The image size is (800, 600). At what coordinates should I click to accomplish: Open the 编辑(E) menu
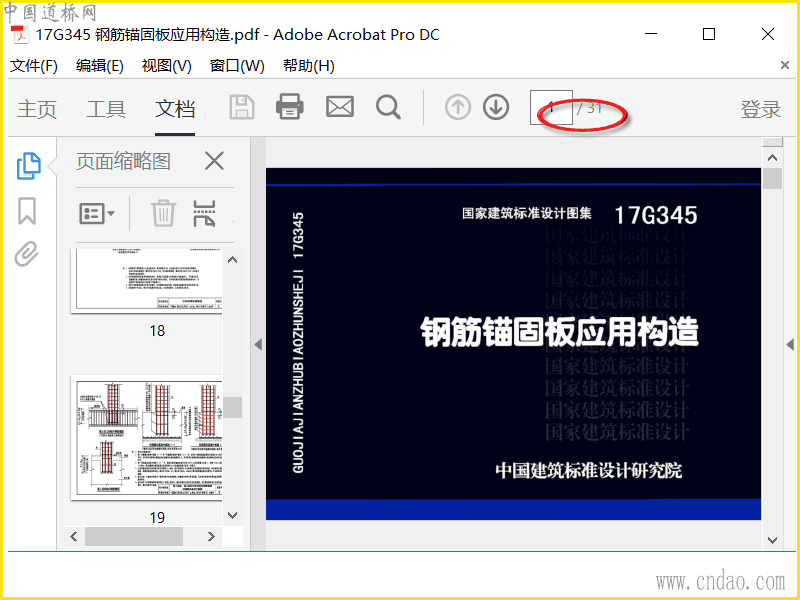click(x=99, y=66)
